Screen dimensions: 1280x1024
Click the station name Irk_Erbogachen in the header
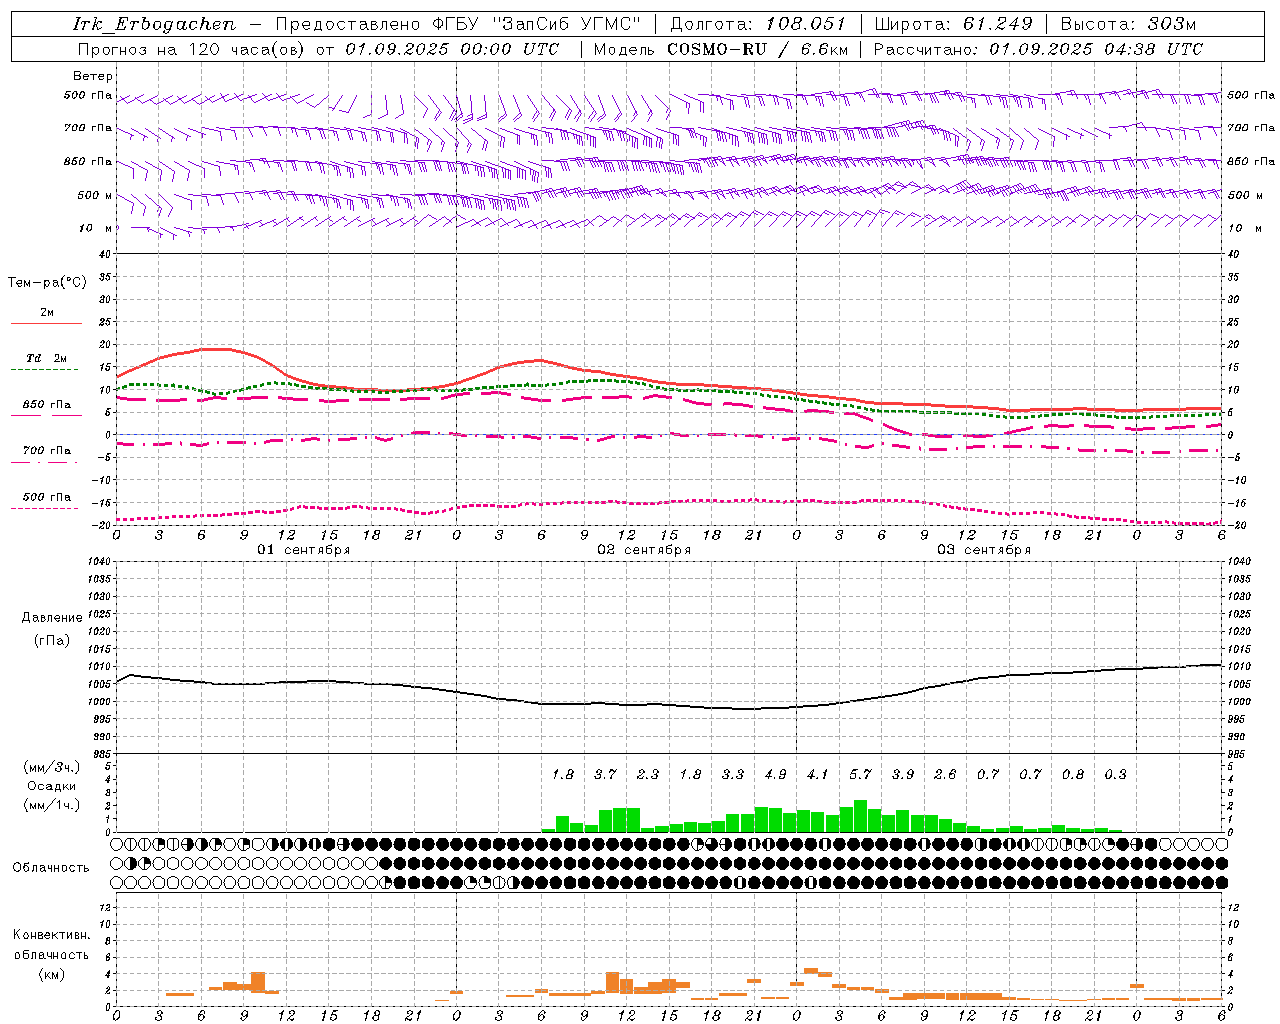coord(154,24)
